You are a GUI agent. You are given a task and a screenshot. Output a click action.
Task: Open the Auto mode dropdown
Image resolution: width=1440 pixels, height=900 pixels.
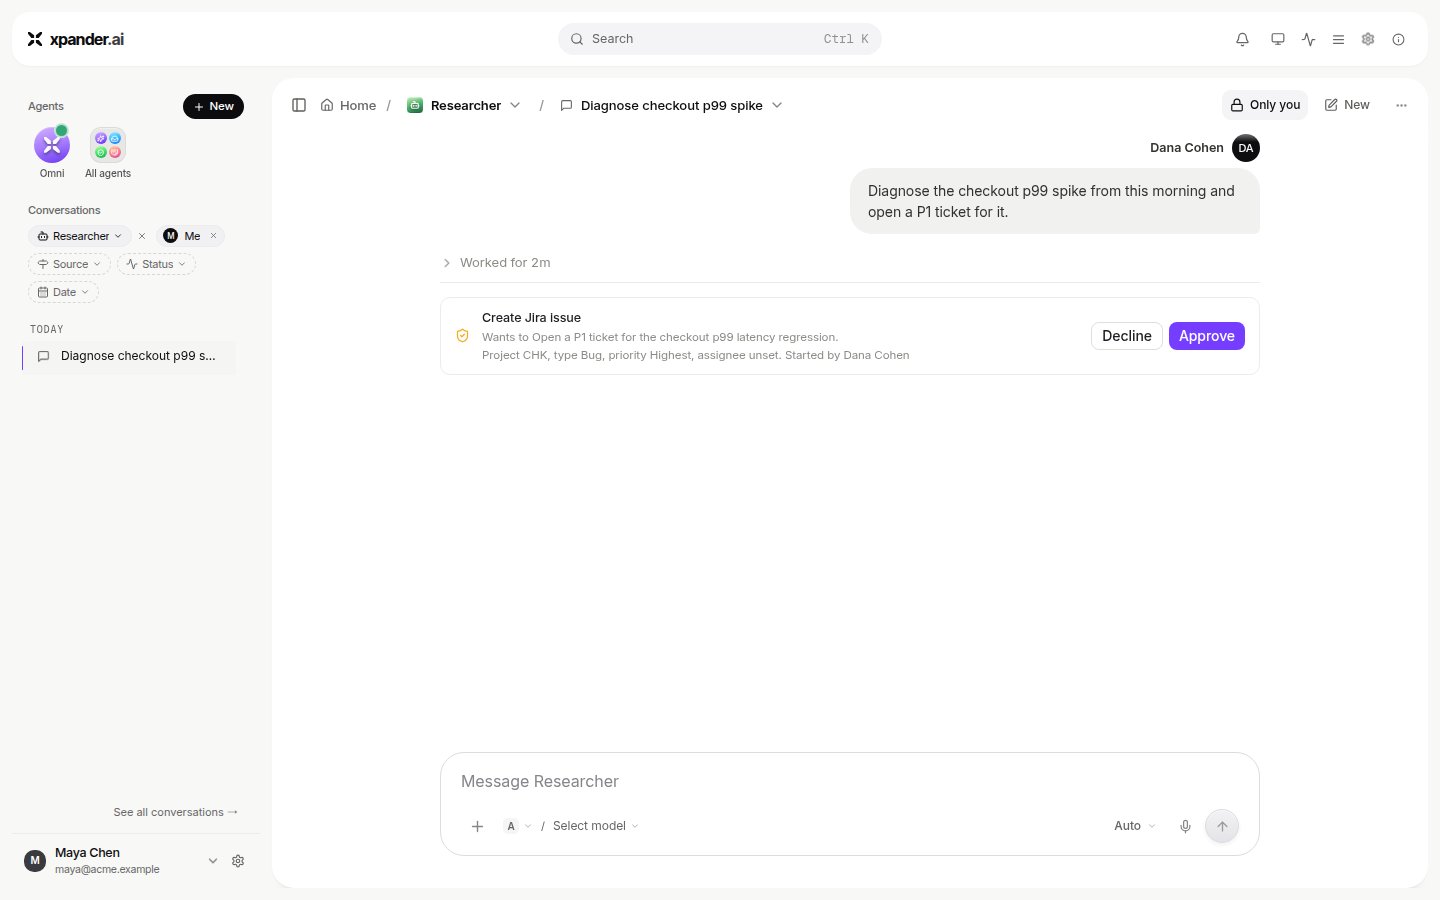click(1135, 826)
